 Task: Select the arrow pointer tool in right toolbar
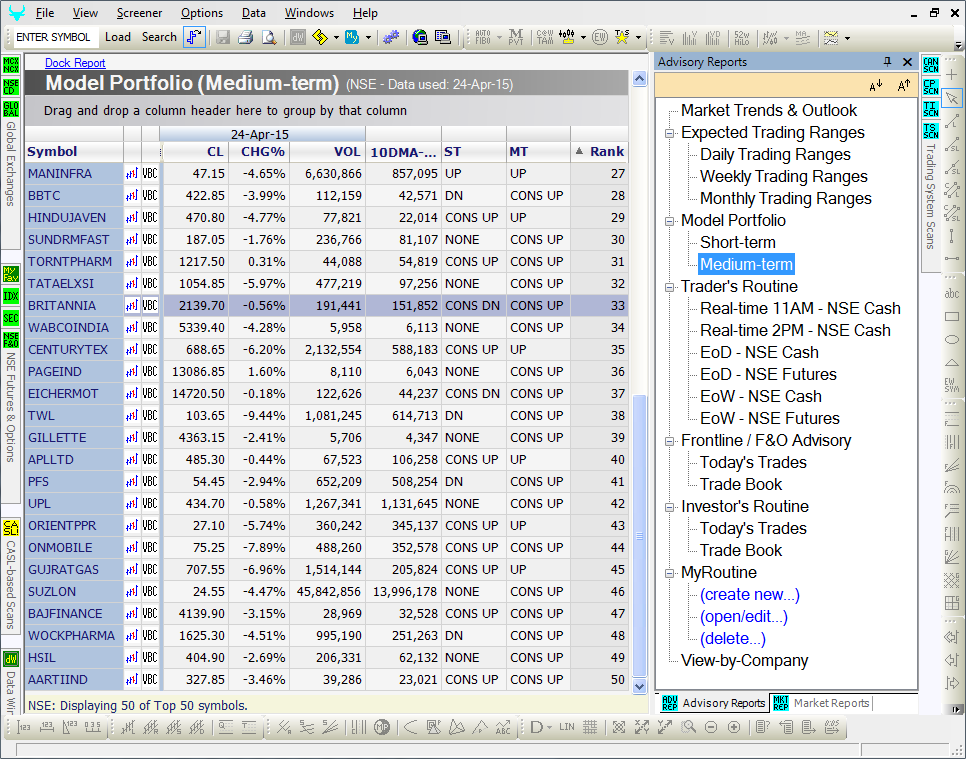952,98
